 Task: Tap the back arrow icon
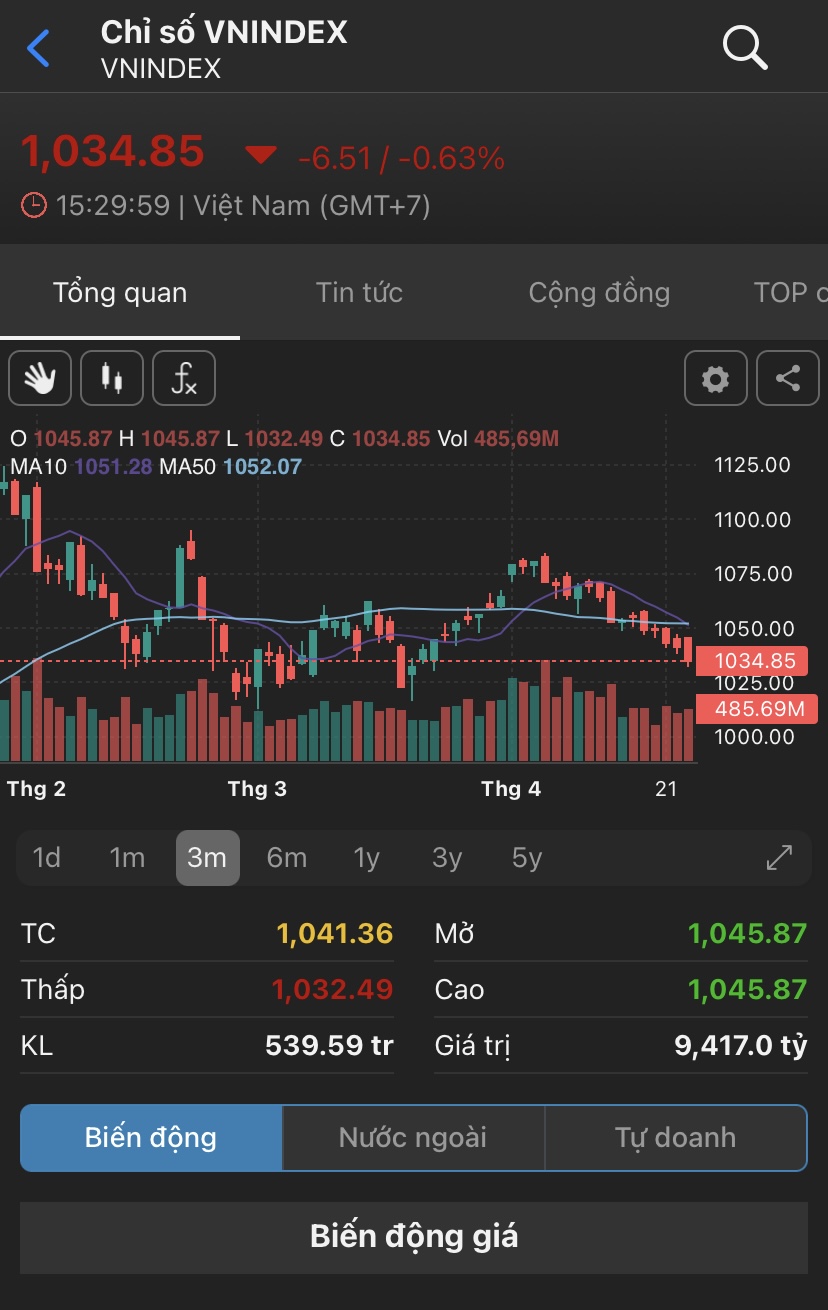39,48
